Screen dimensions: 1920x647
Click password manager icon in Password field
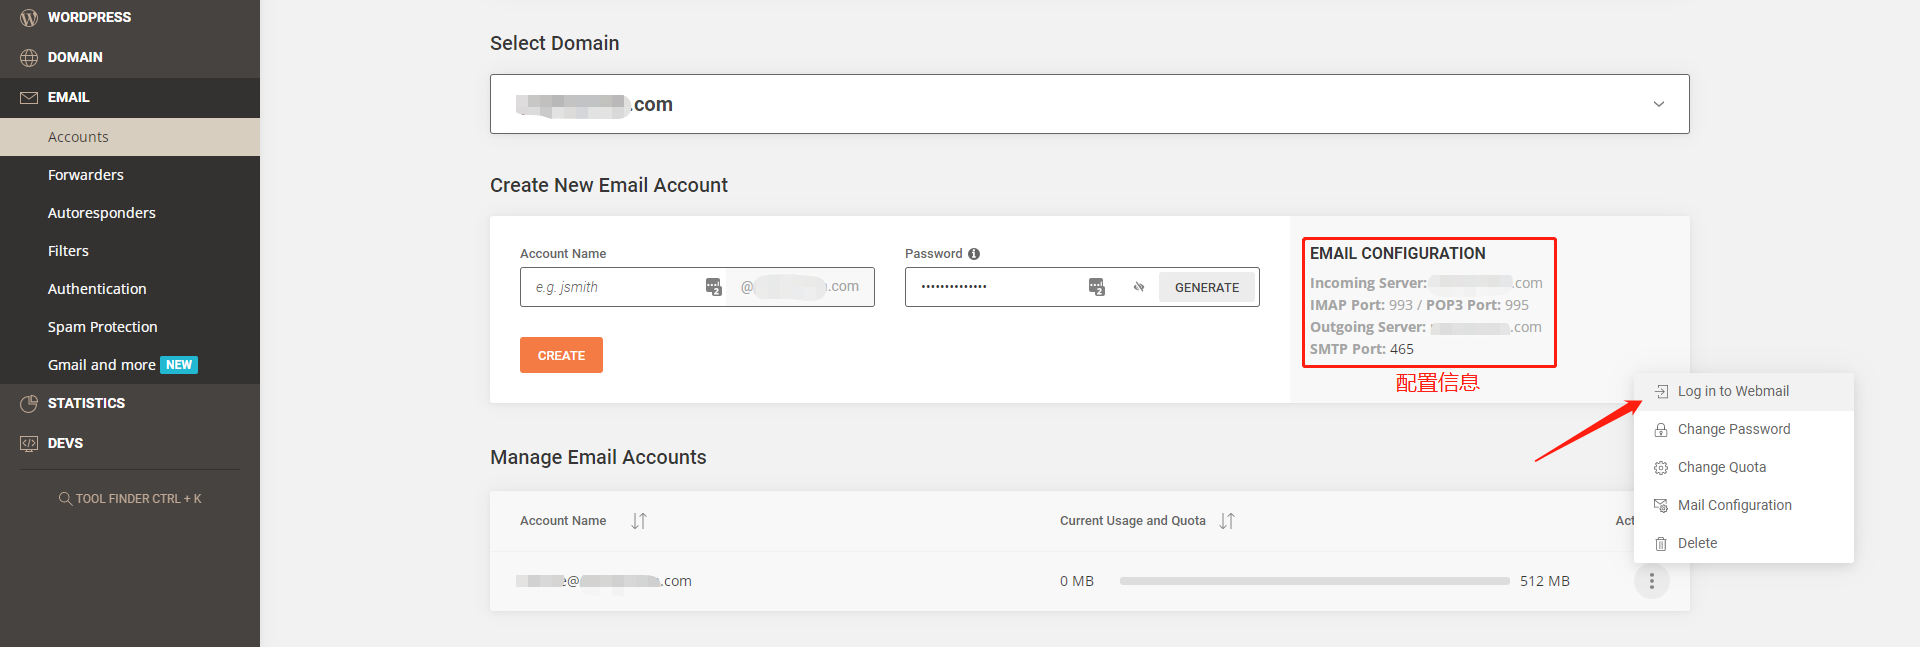[x=1097, y=287]
